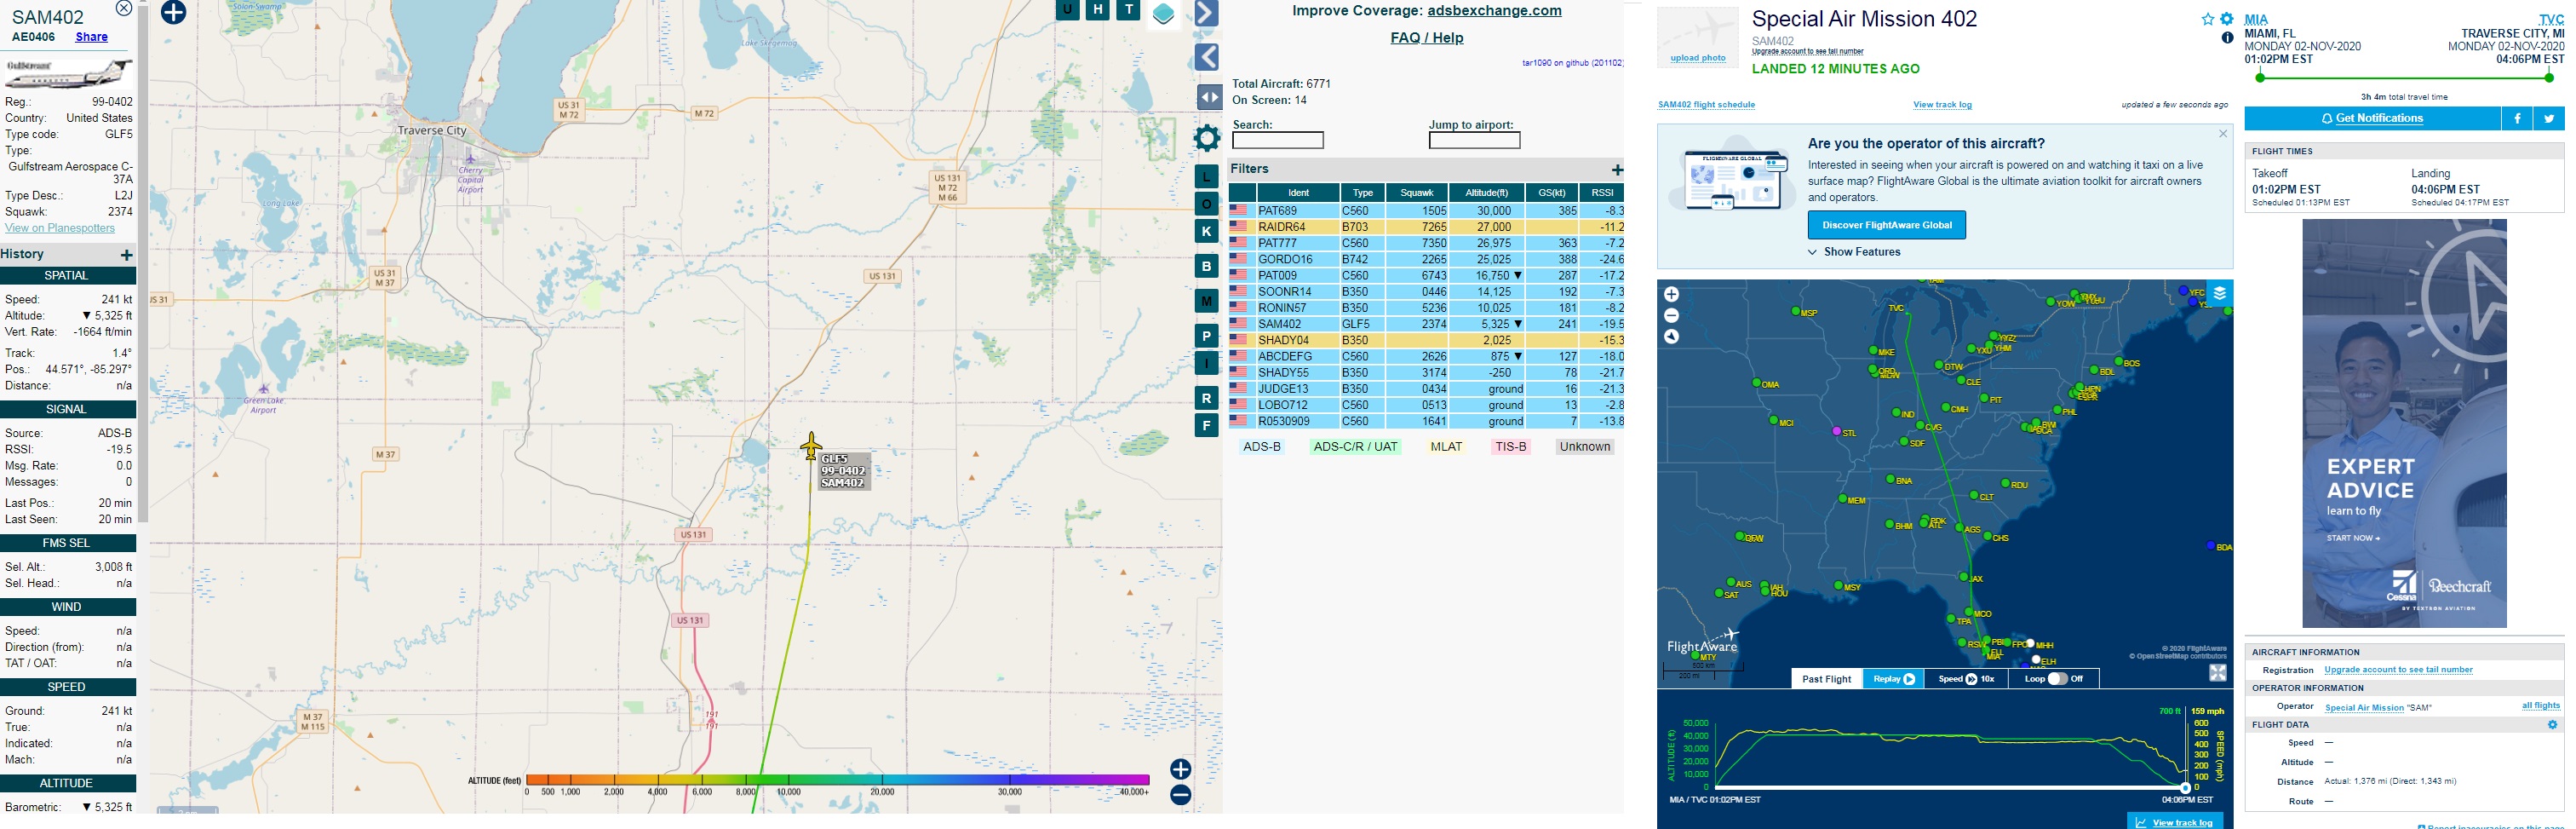
Task: Click the Share link for SAM402
Action: 91,37
